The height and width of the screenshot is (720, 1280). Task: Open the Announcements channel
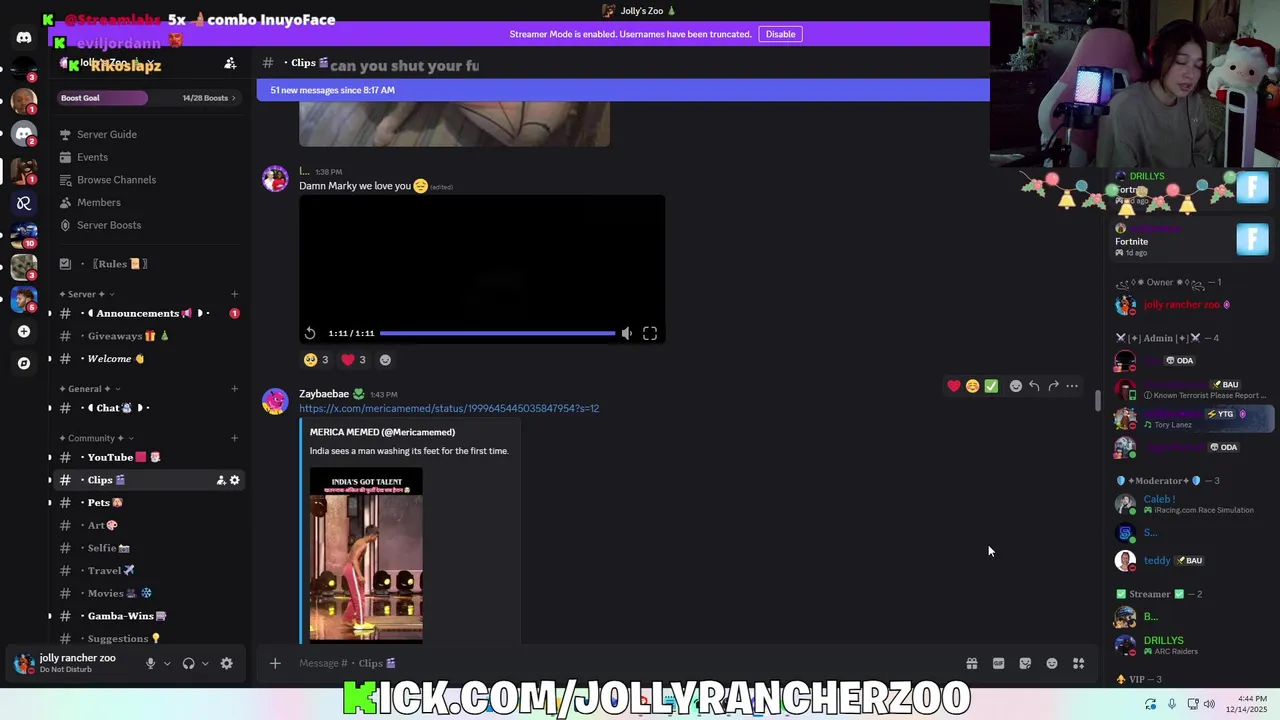coord(150,313)
